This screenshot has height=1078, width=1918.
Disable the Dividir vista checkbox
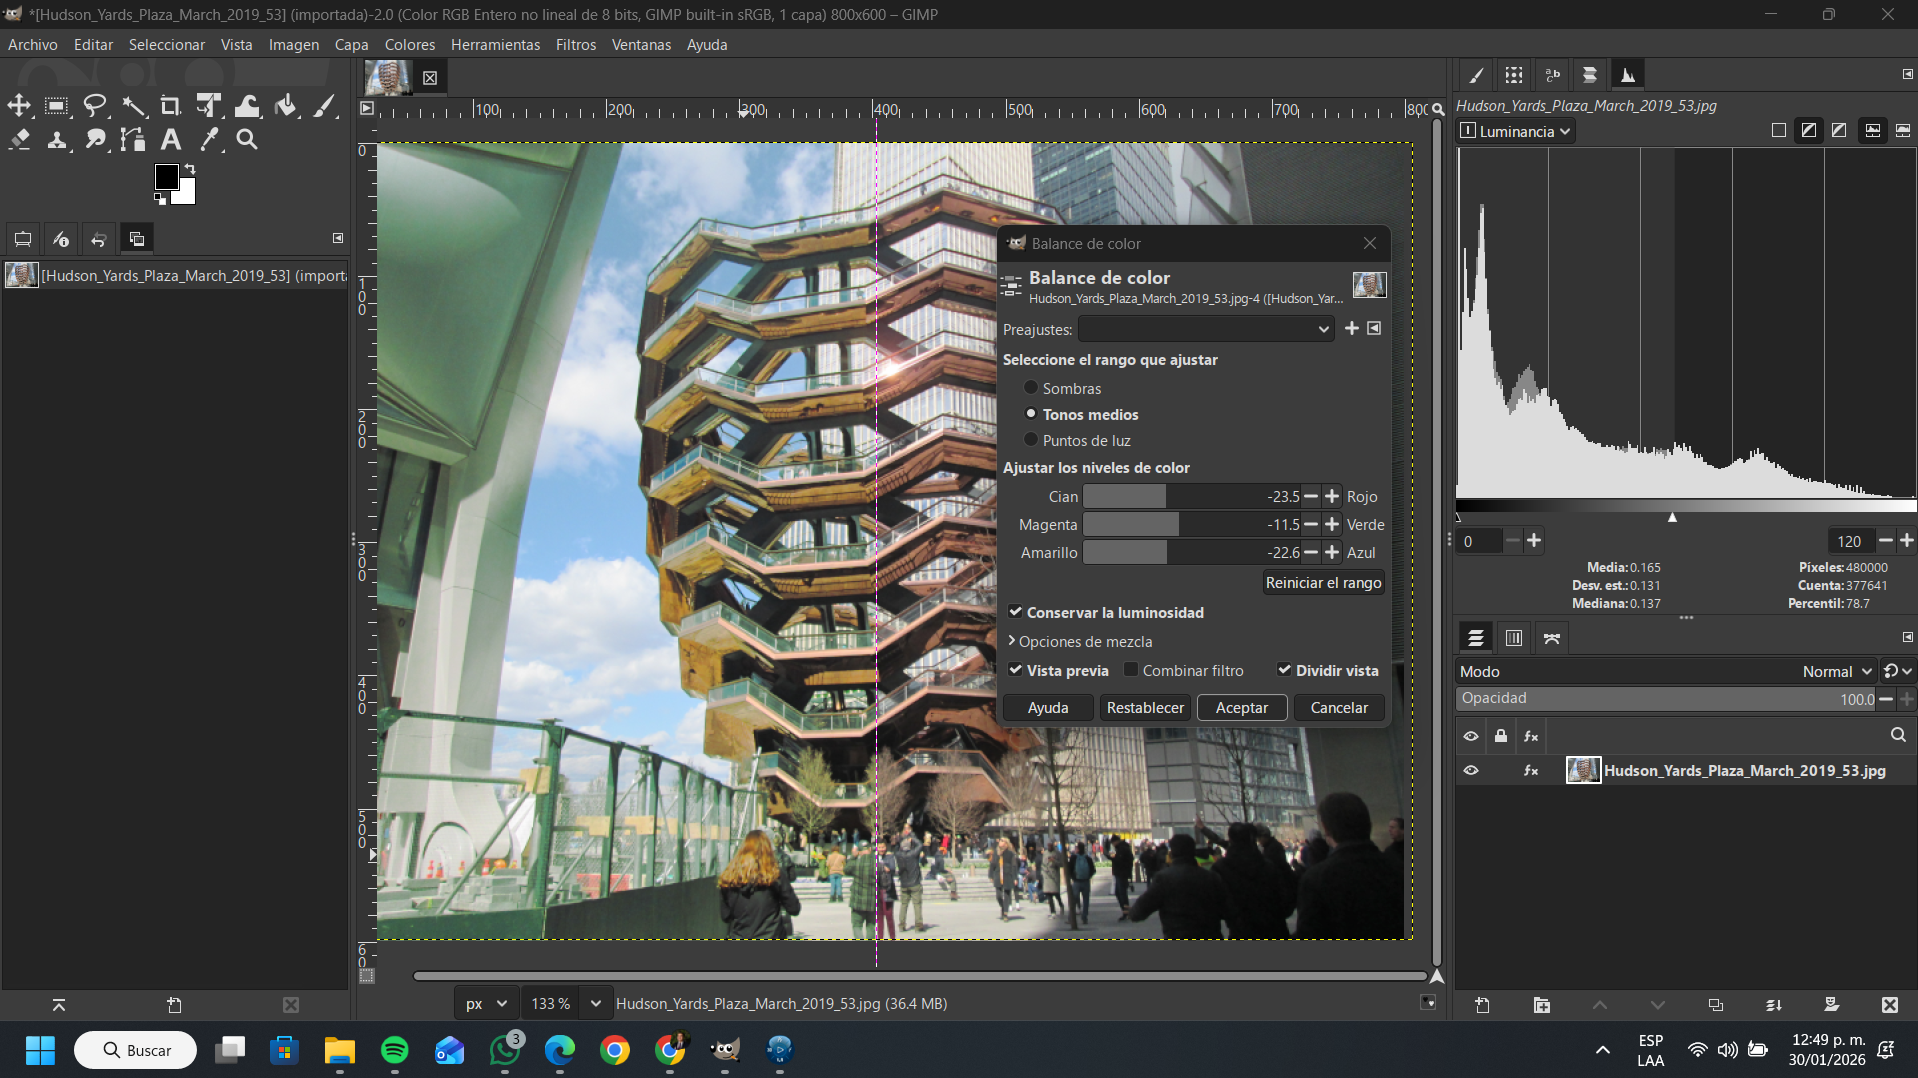(x=1284, y=670)
